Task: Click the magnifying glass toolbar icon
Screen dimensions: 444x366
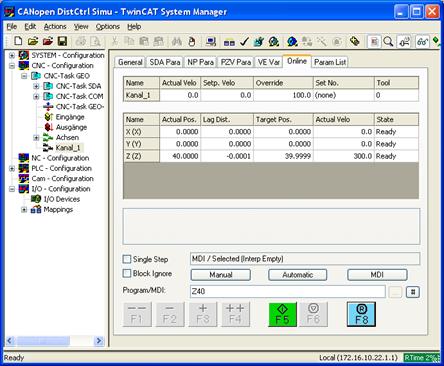Action: pyautogui.click(x=388, y=42)
